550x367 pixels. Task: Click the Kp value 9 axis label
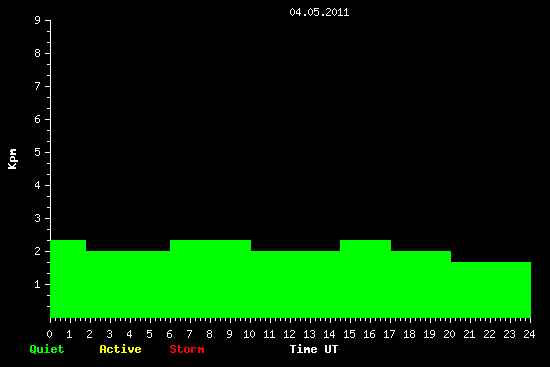pos(38,20)
